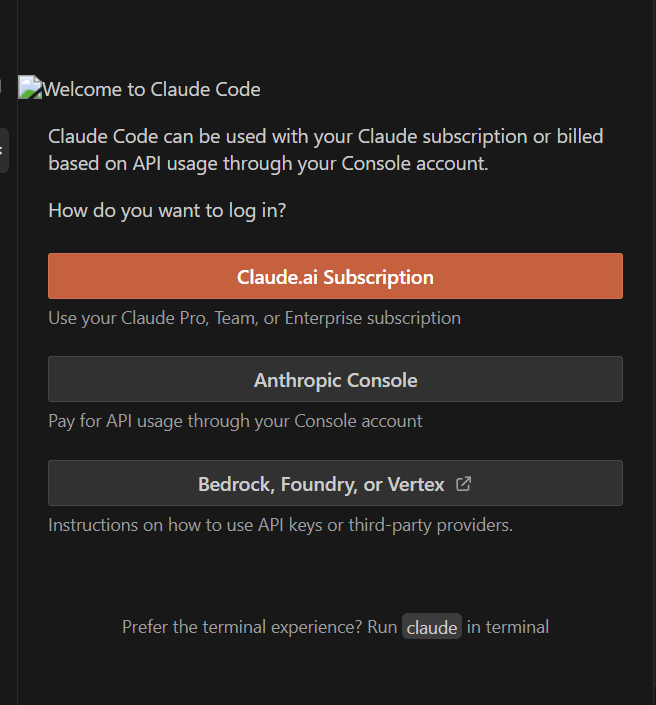Click the partially visible sidebar icon at left edge
656x705 pixels.
(3, 150)
